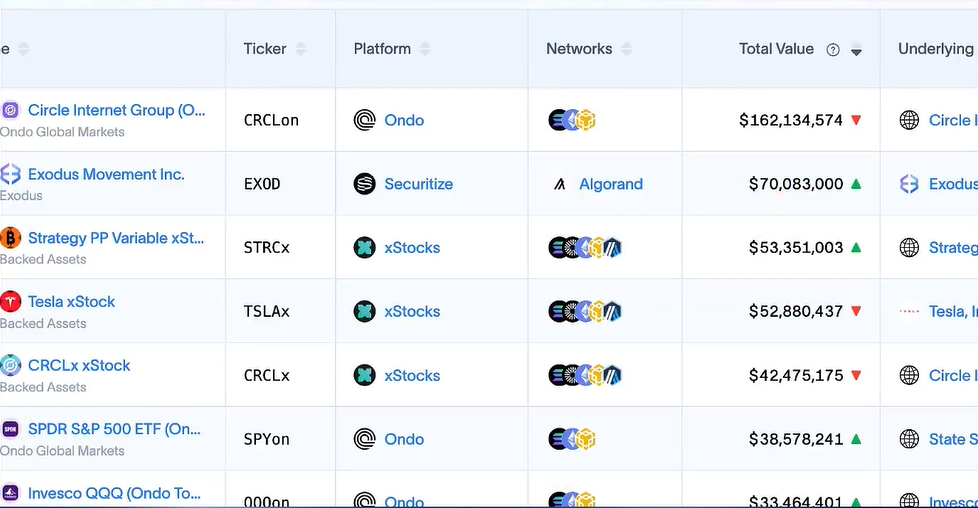Click the CRCLx xStock logo icon

10,365
